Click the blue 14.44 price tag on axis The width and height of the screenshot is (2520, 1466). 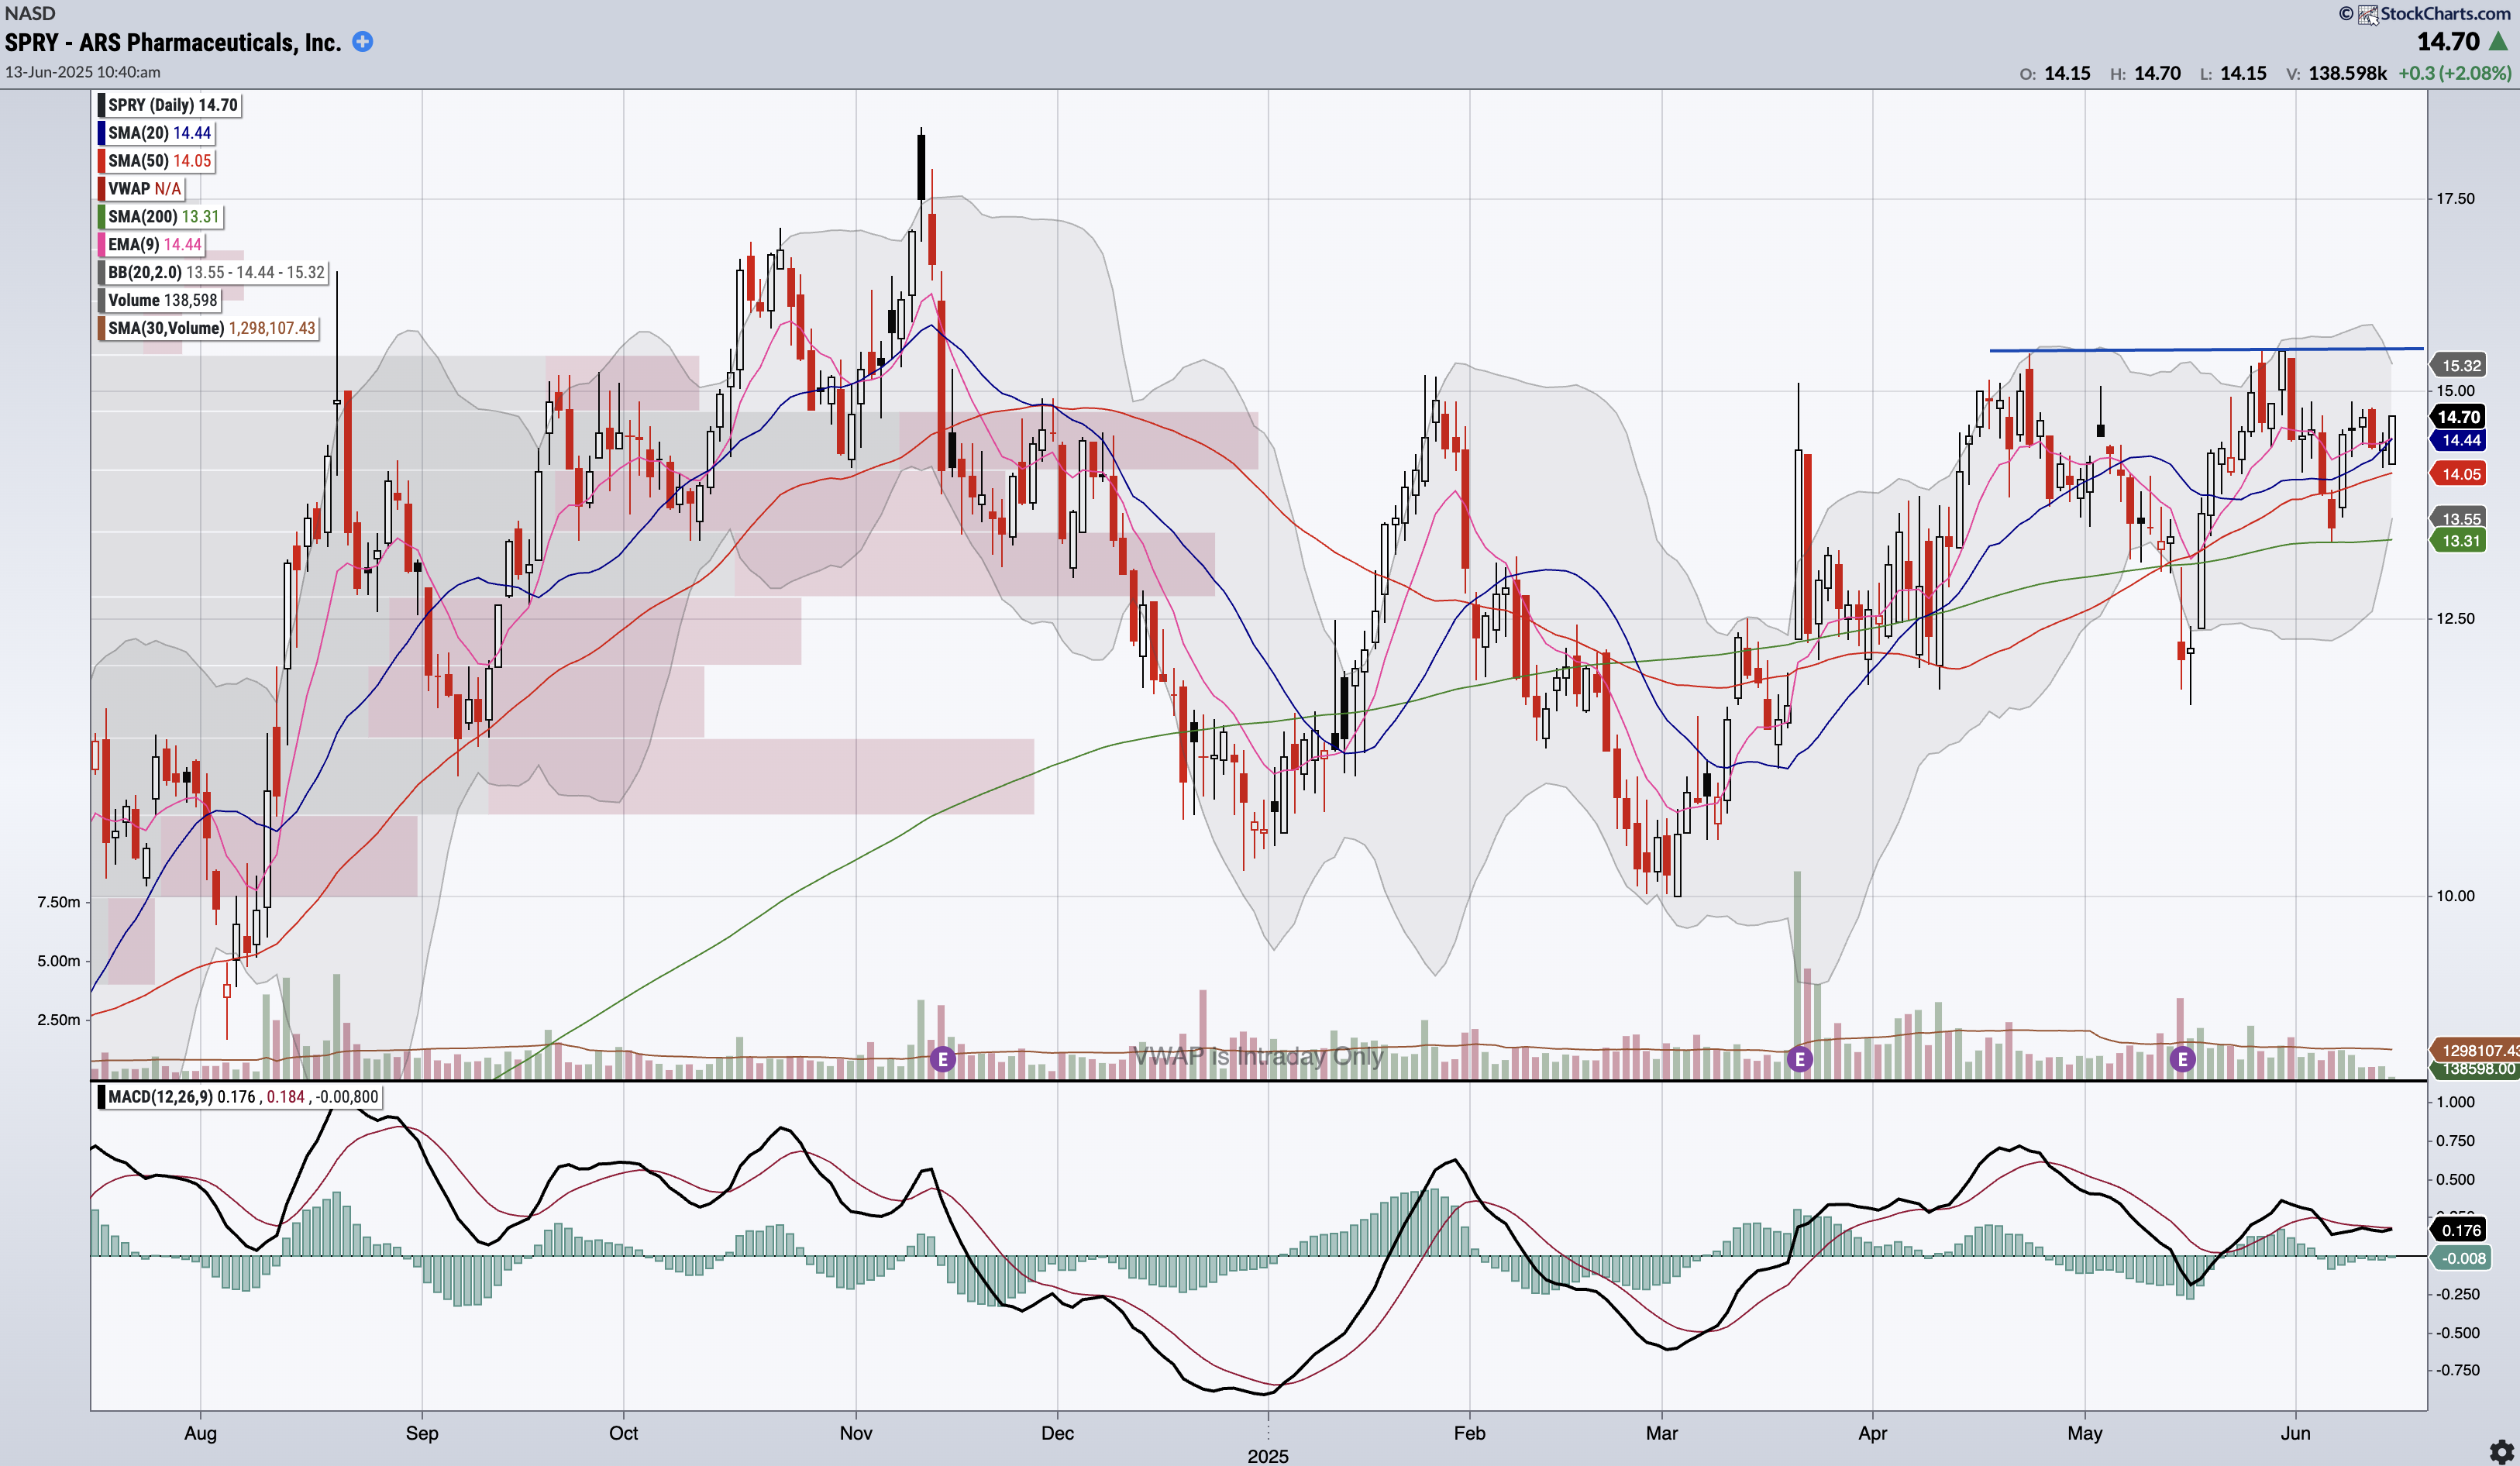(2459, 440)
